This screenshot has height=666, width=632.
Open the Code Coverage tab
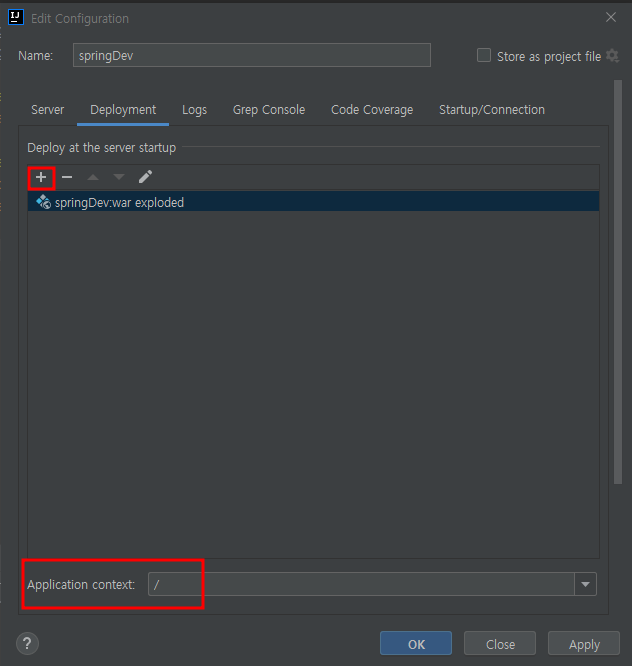click(372, 110)
